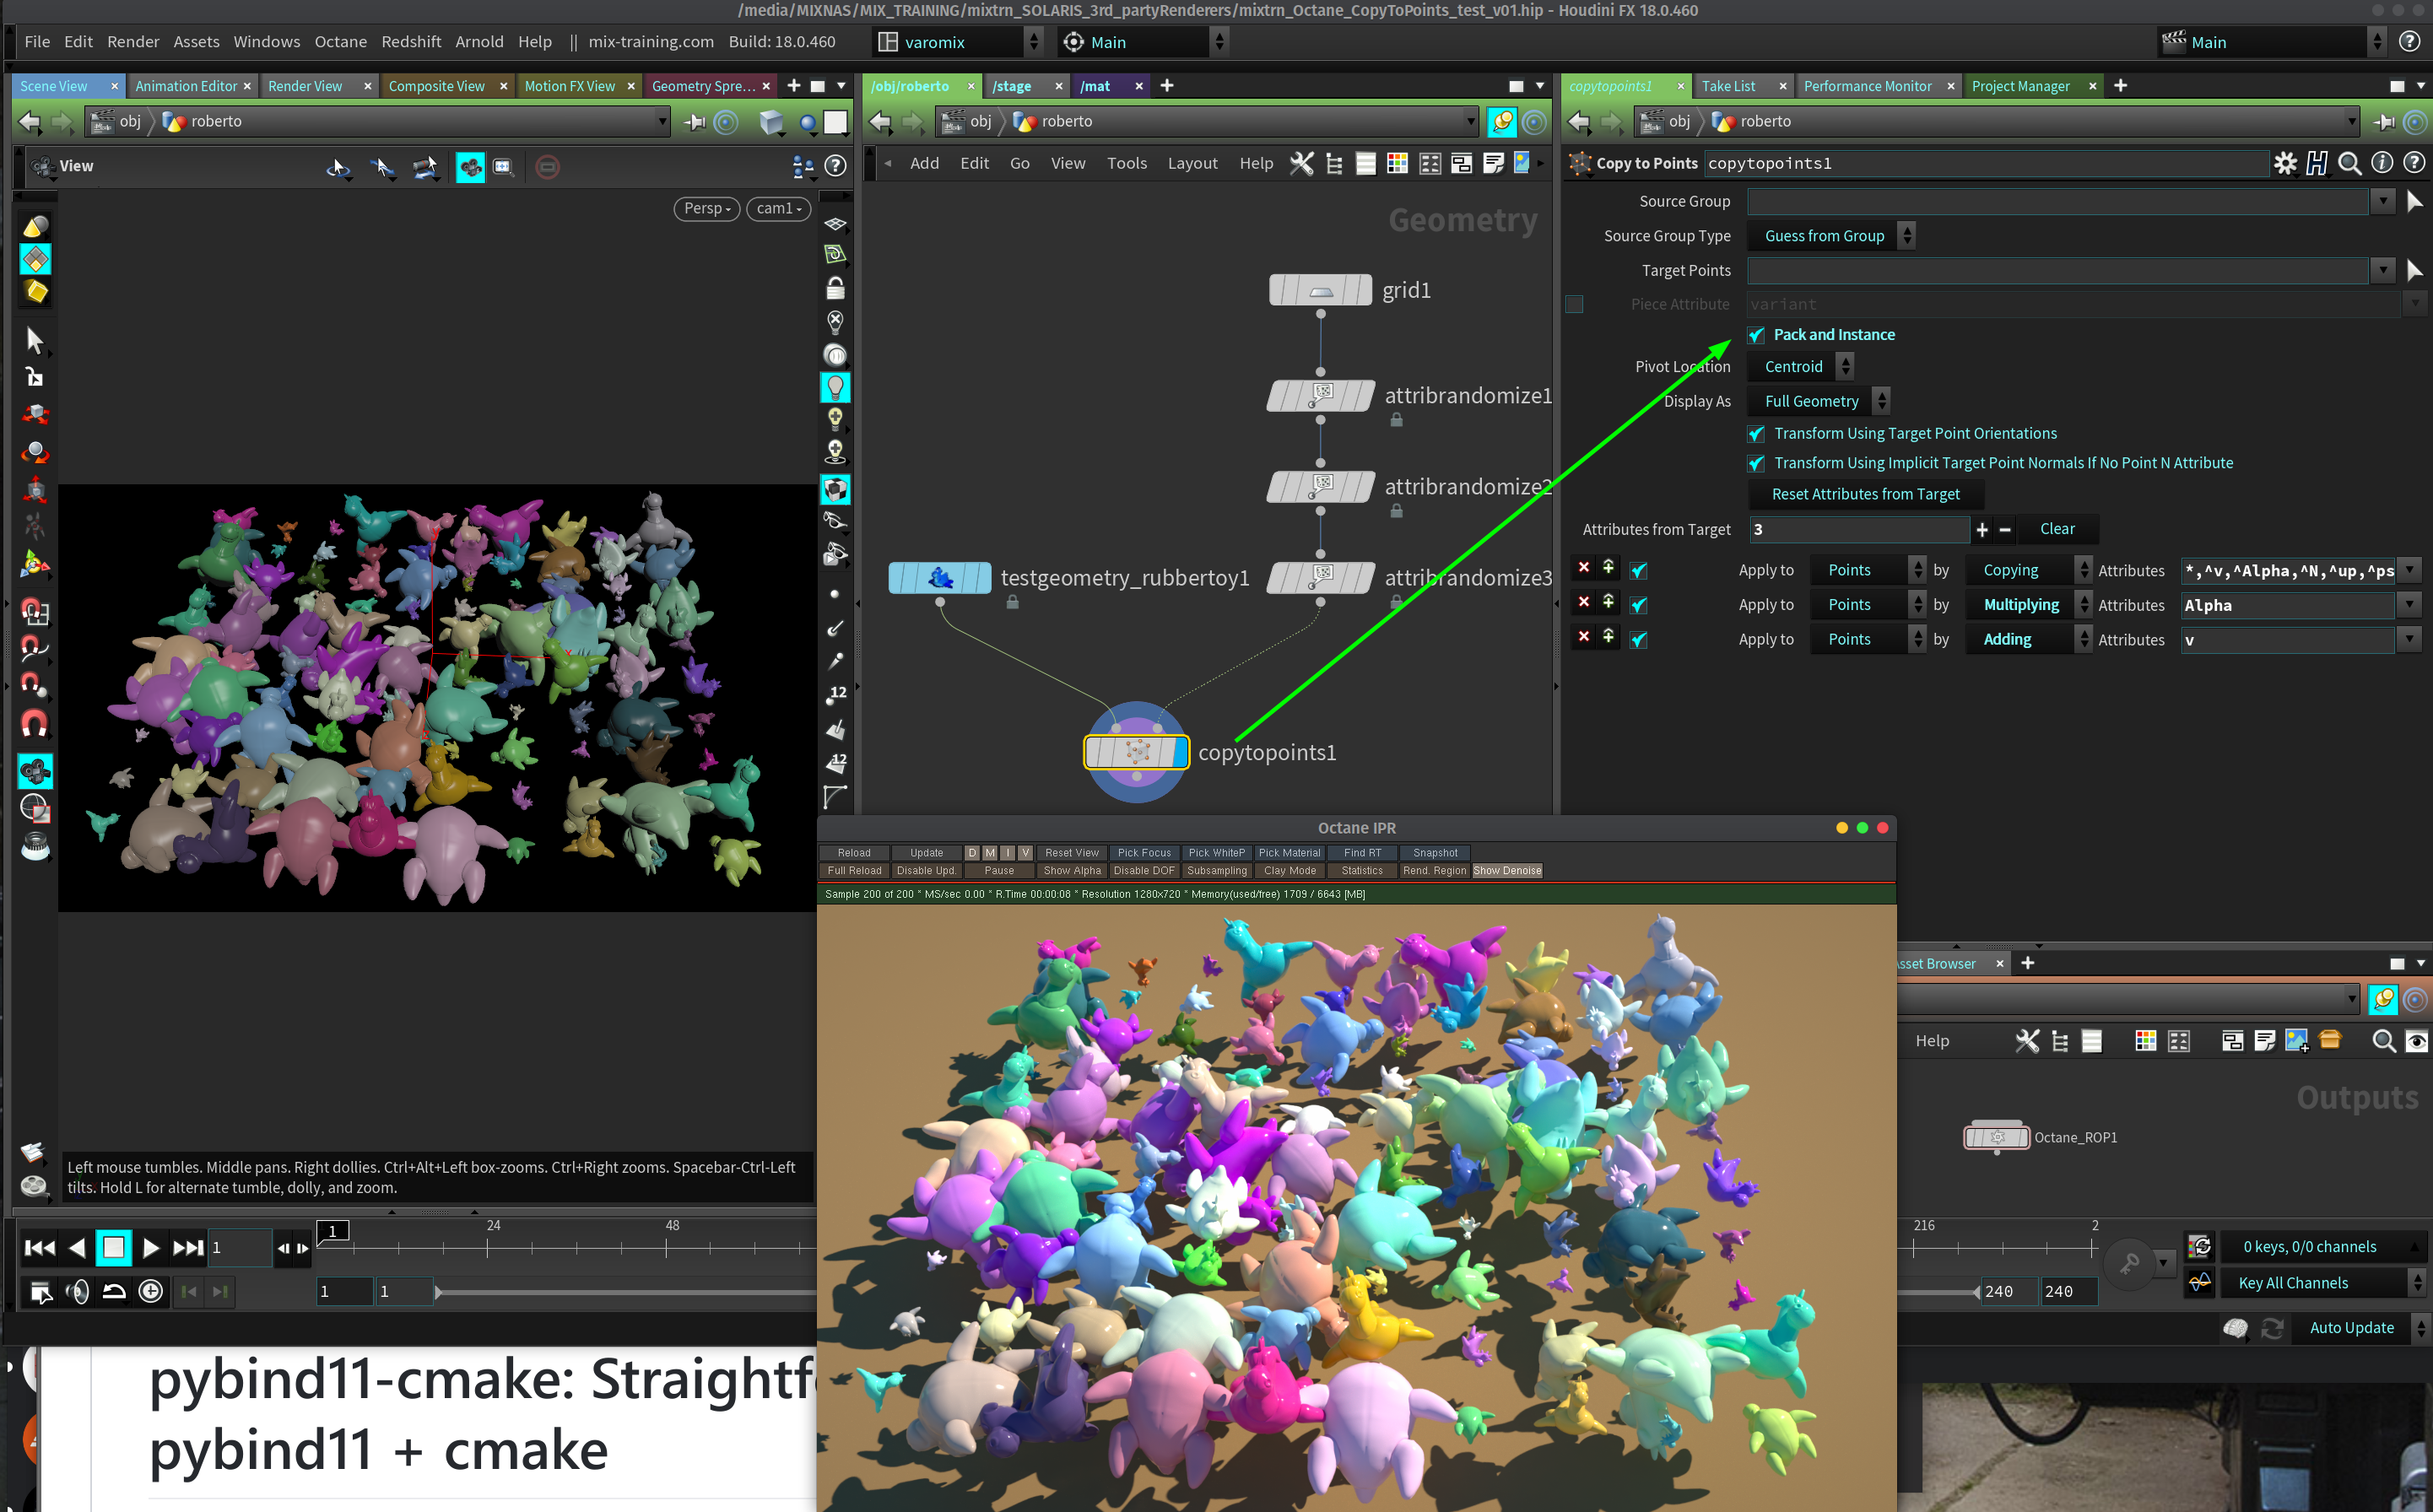Click the viewport help question mark icon
The width and height of the screenshot is (2433, 1512).
click(835, 166)
